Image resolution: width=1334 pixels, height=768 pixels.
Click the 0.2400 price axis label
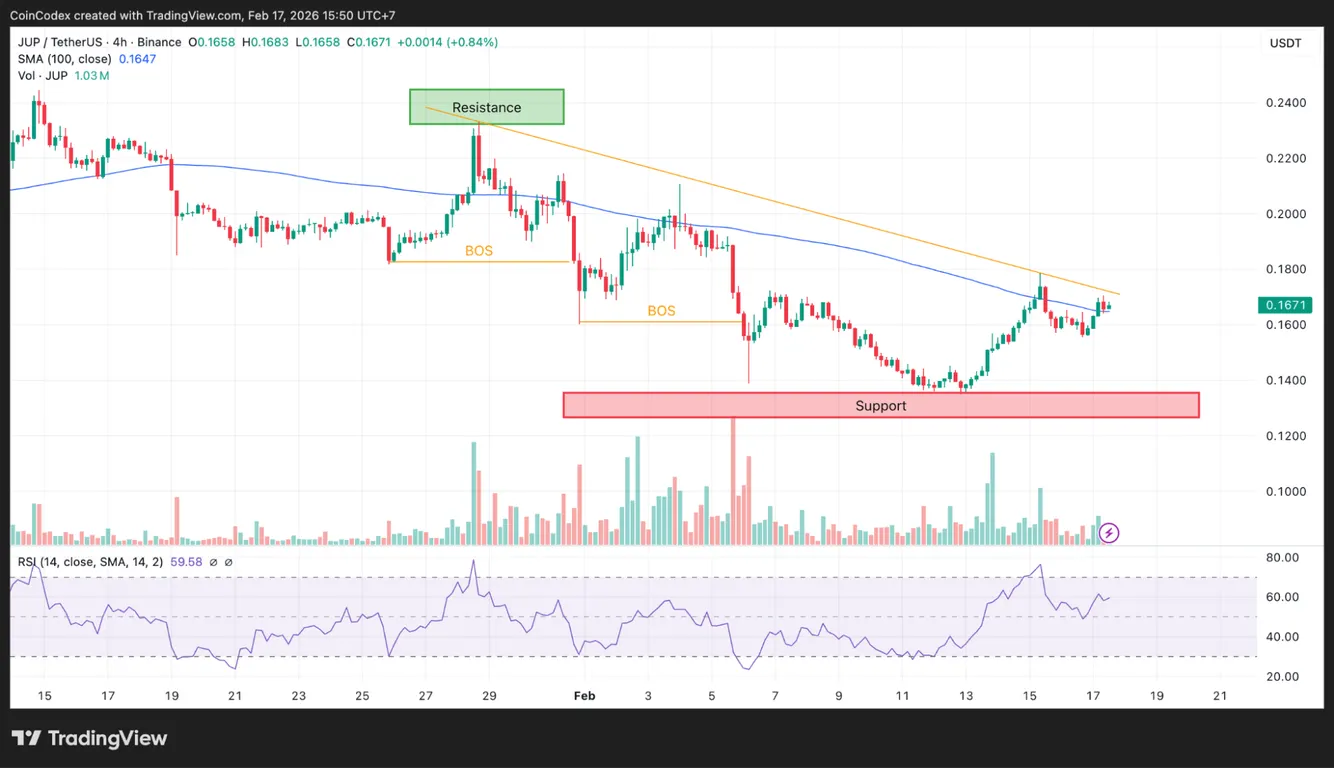(1285, 103)
